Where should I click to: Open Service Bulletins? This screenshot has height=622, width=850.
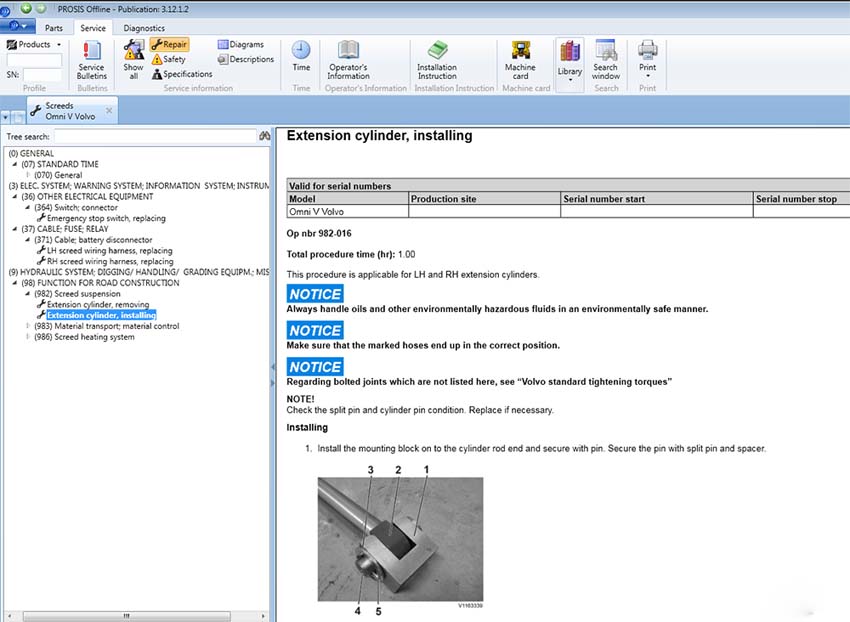coord(92,61)
